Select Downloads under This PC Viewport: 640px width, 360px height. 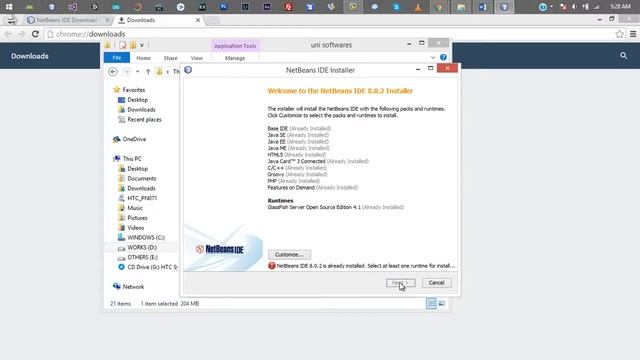tap(141, 188)
